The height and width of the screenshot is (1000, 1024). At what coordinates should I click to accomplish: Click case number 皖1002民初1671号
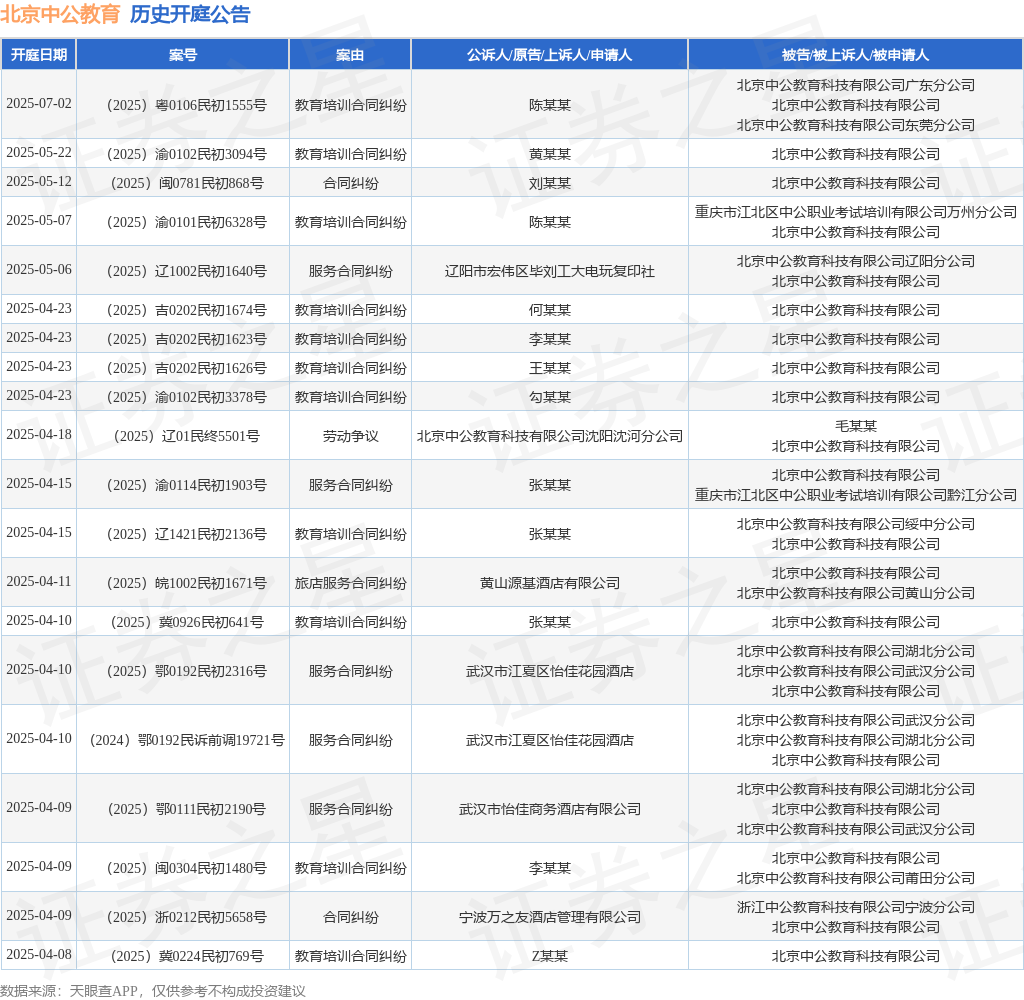pyautogui.click(x=187, y=583)
